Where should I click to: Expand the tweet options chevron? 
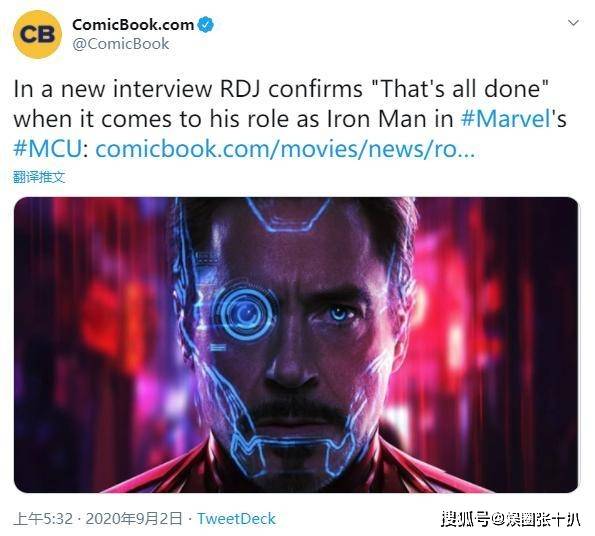tap(573, 23)
